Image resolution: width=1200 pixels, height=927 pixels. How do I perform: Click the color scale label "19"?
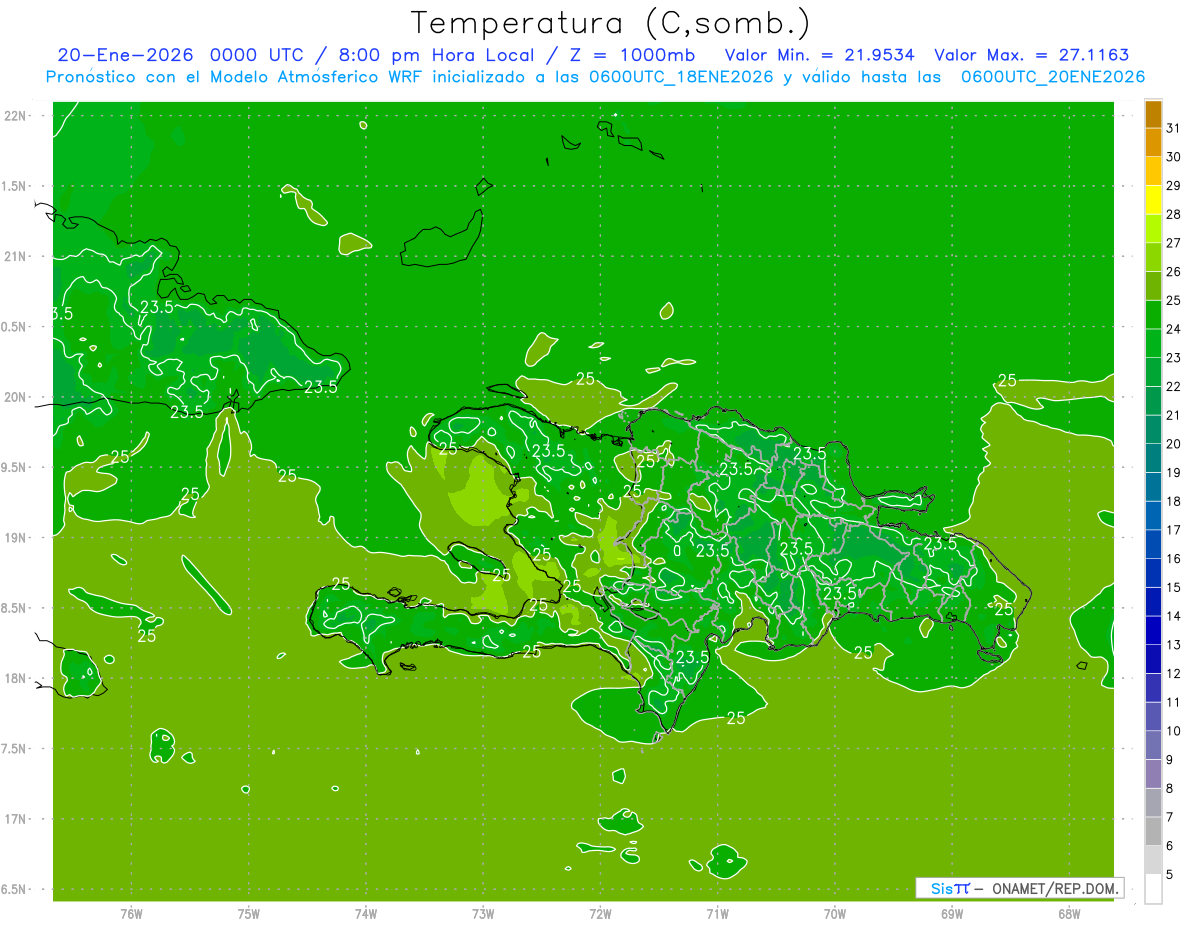pyautogui.click(x=1174, y=472)
